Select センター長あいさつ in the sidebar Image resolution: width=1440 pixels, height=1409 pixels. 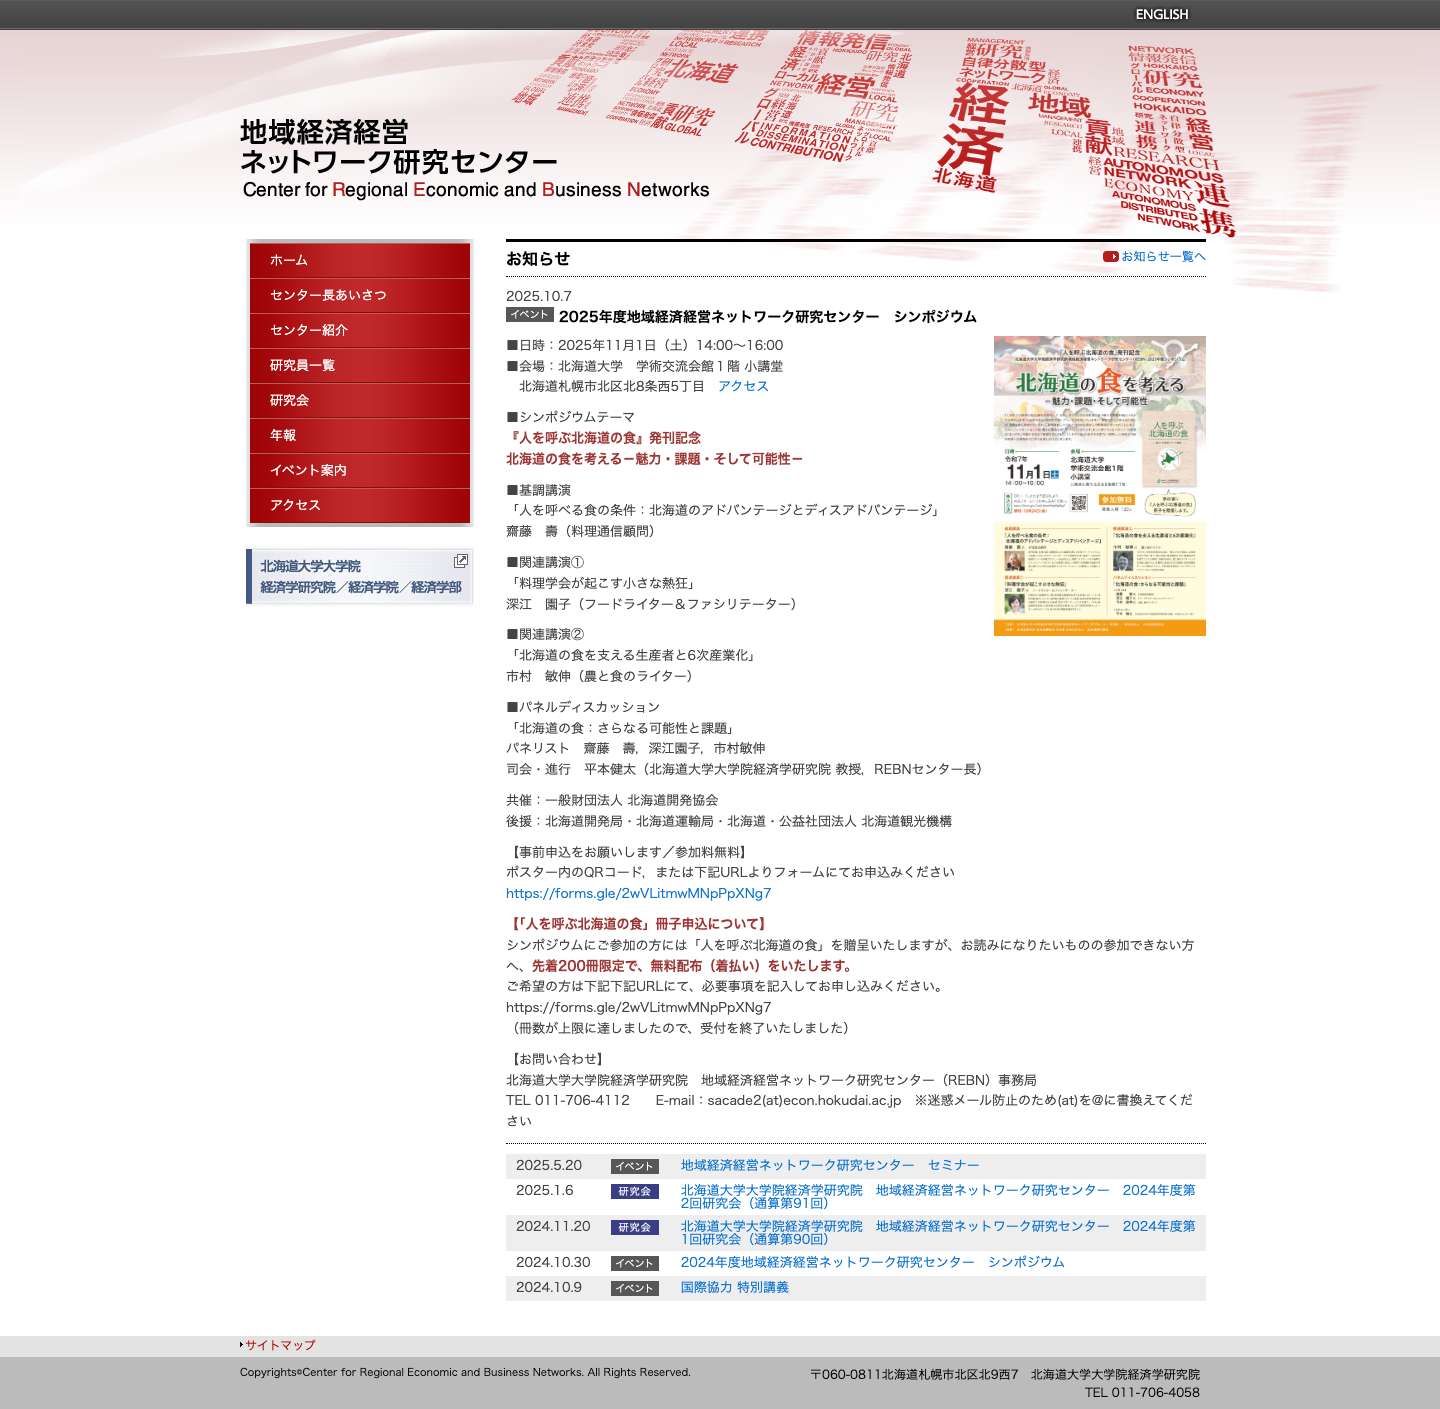324,295
